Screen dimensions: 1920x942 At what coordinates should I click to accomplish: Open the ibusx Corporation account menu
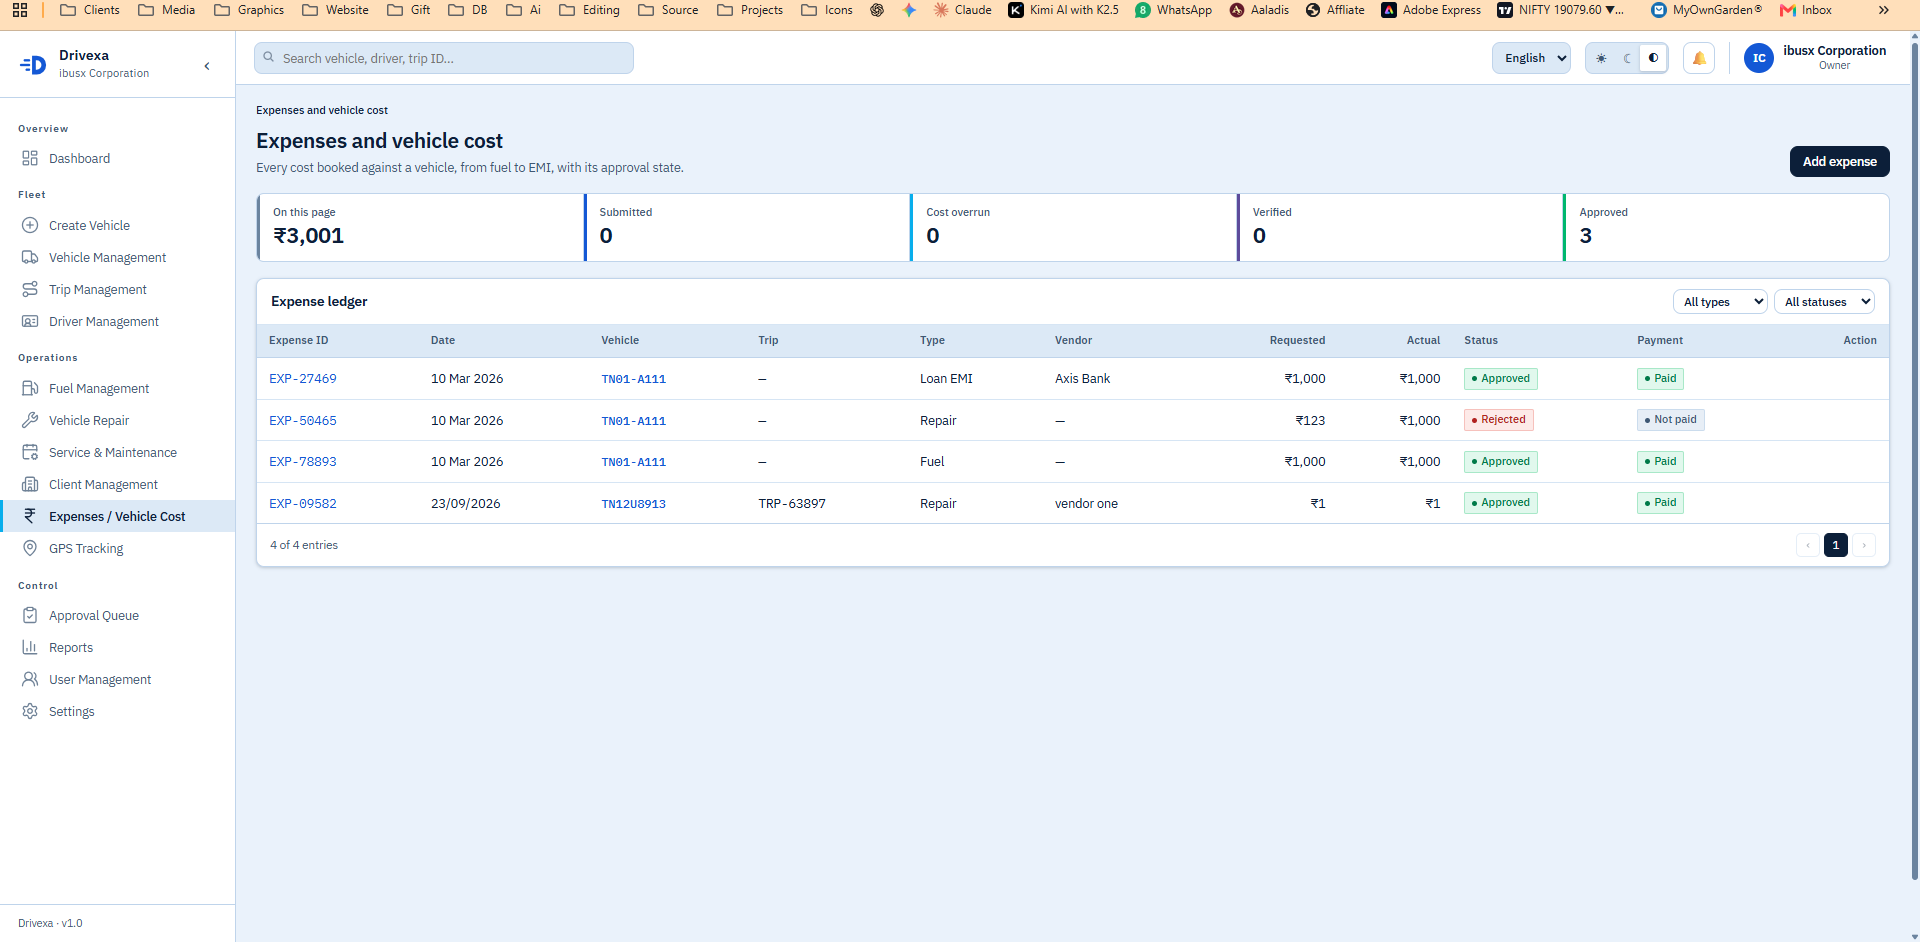[x=1816, y=58]
